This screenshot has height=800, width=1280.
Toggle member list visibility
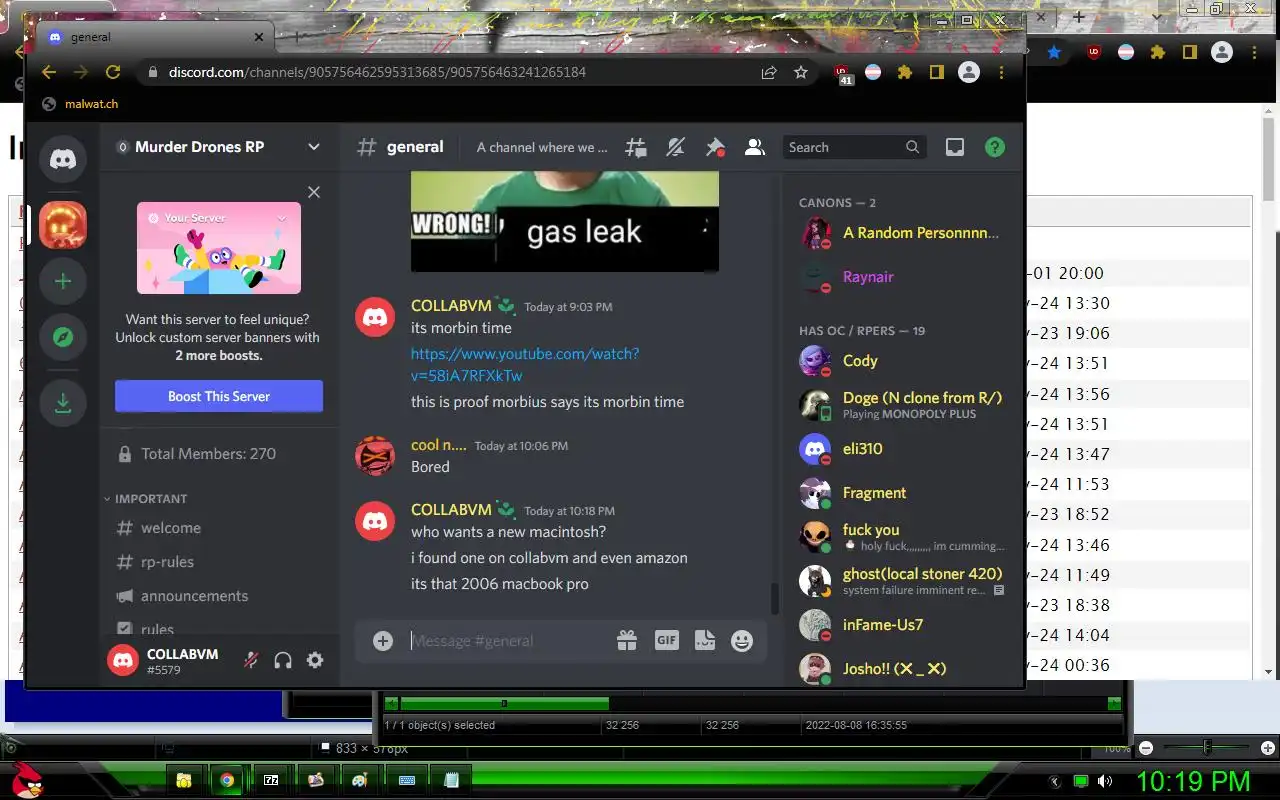point(755,147)
